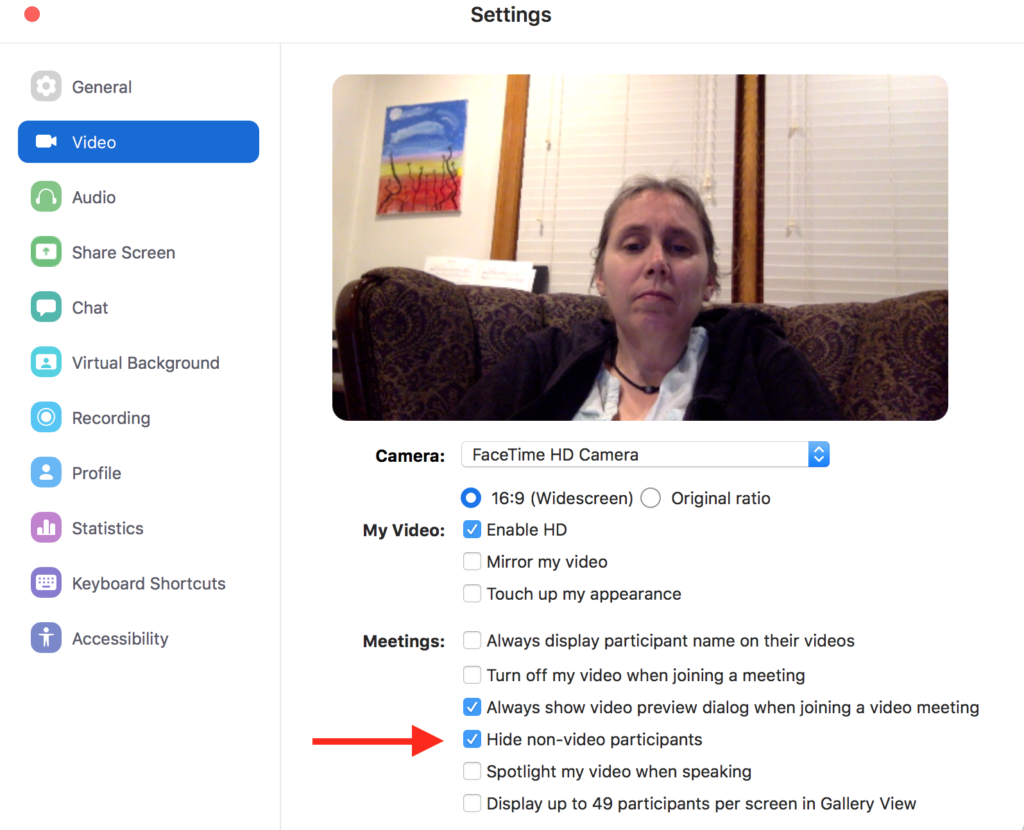Screen dimensions: 1024x830
Task: Click the "Camera:" label text
Action: tap(410, 456)
